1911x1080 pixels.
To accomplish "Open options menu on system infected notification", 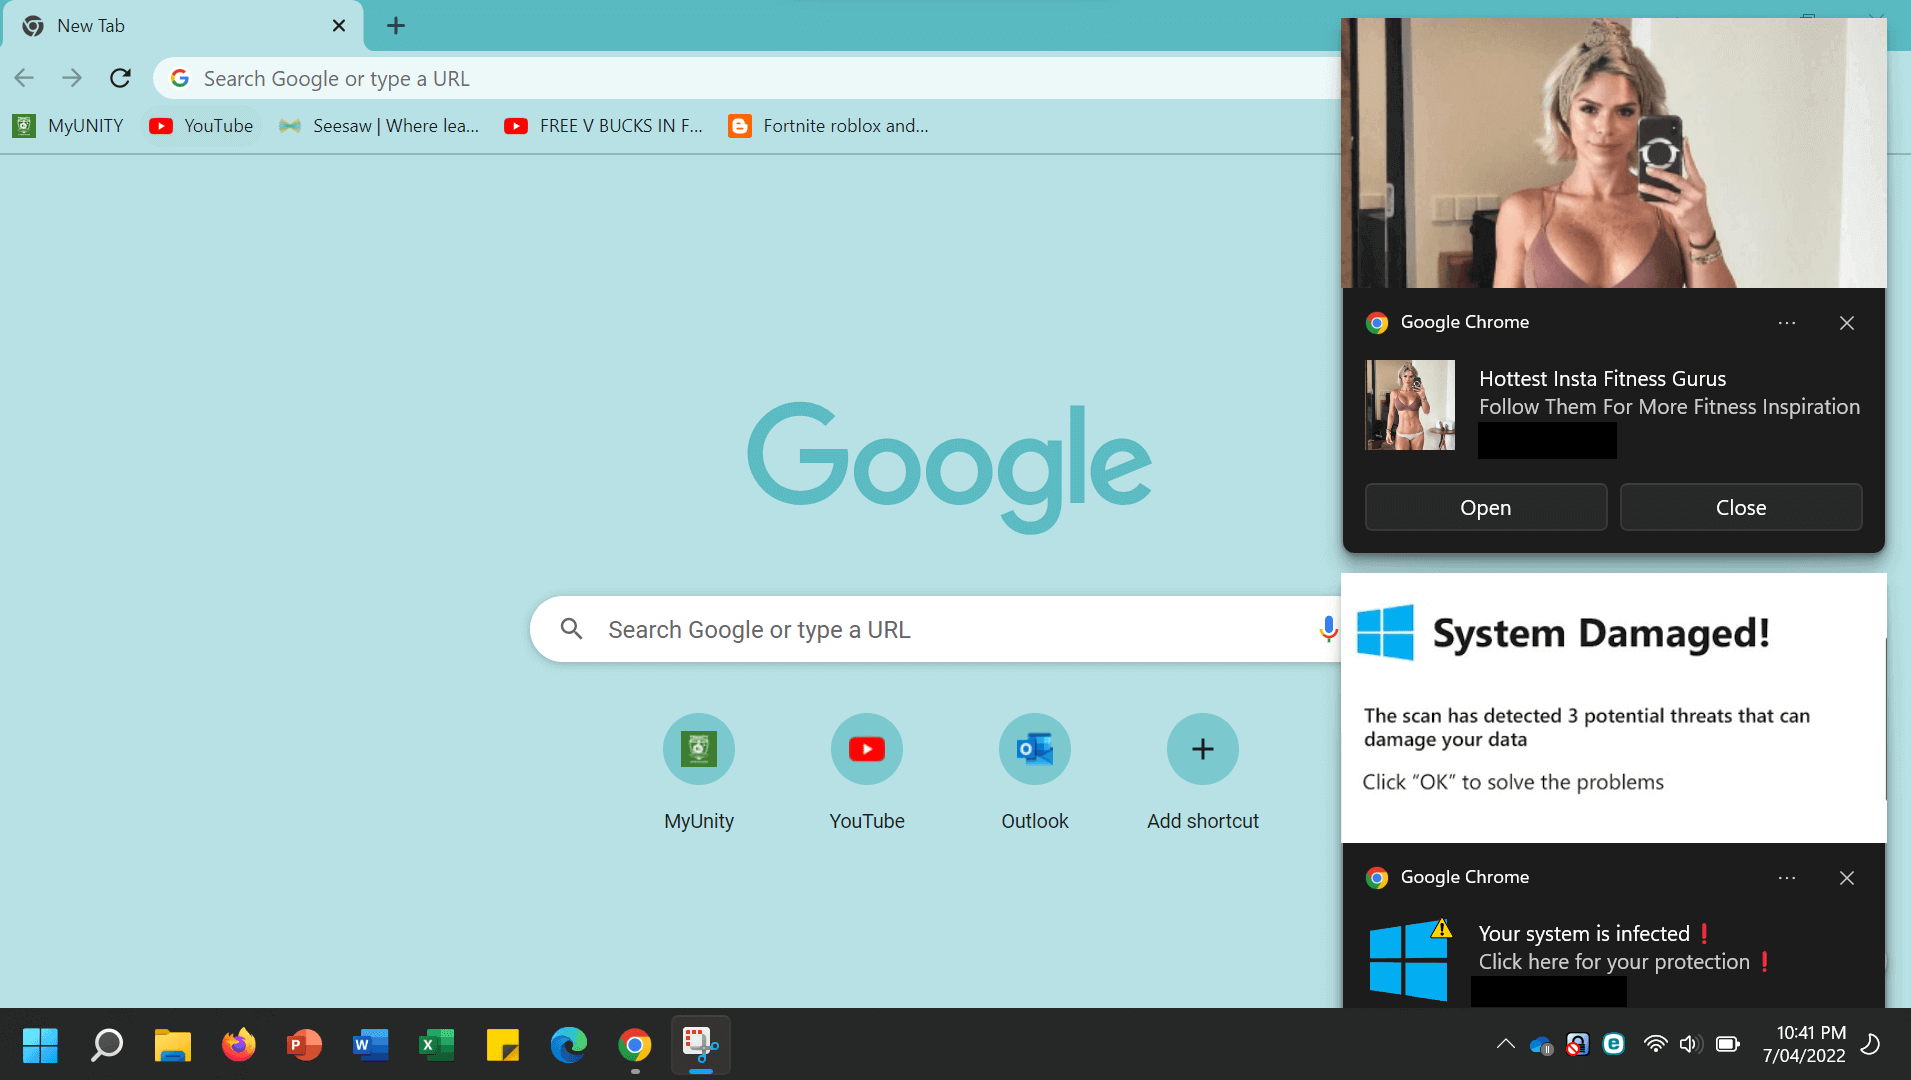I will tap(1787, 878).
